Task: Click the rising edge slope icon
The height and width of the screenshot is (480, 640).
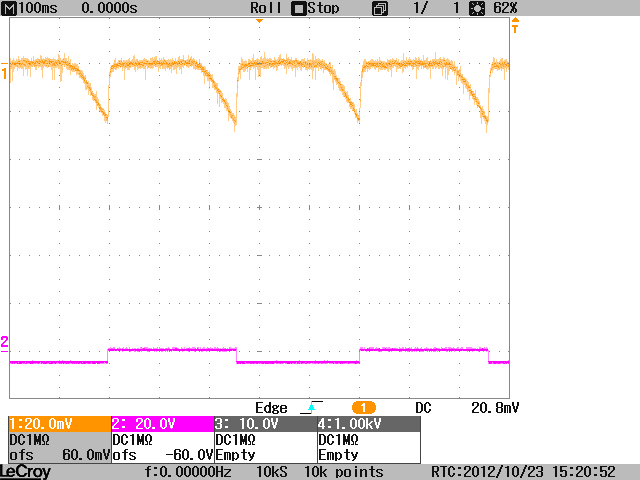Action: (311, 407)
